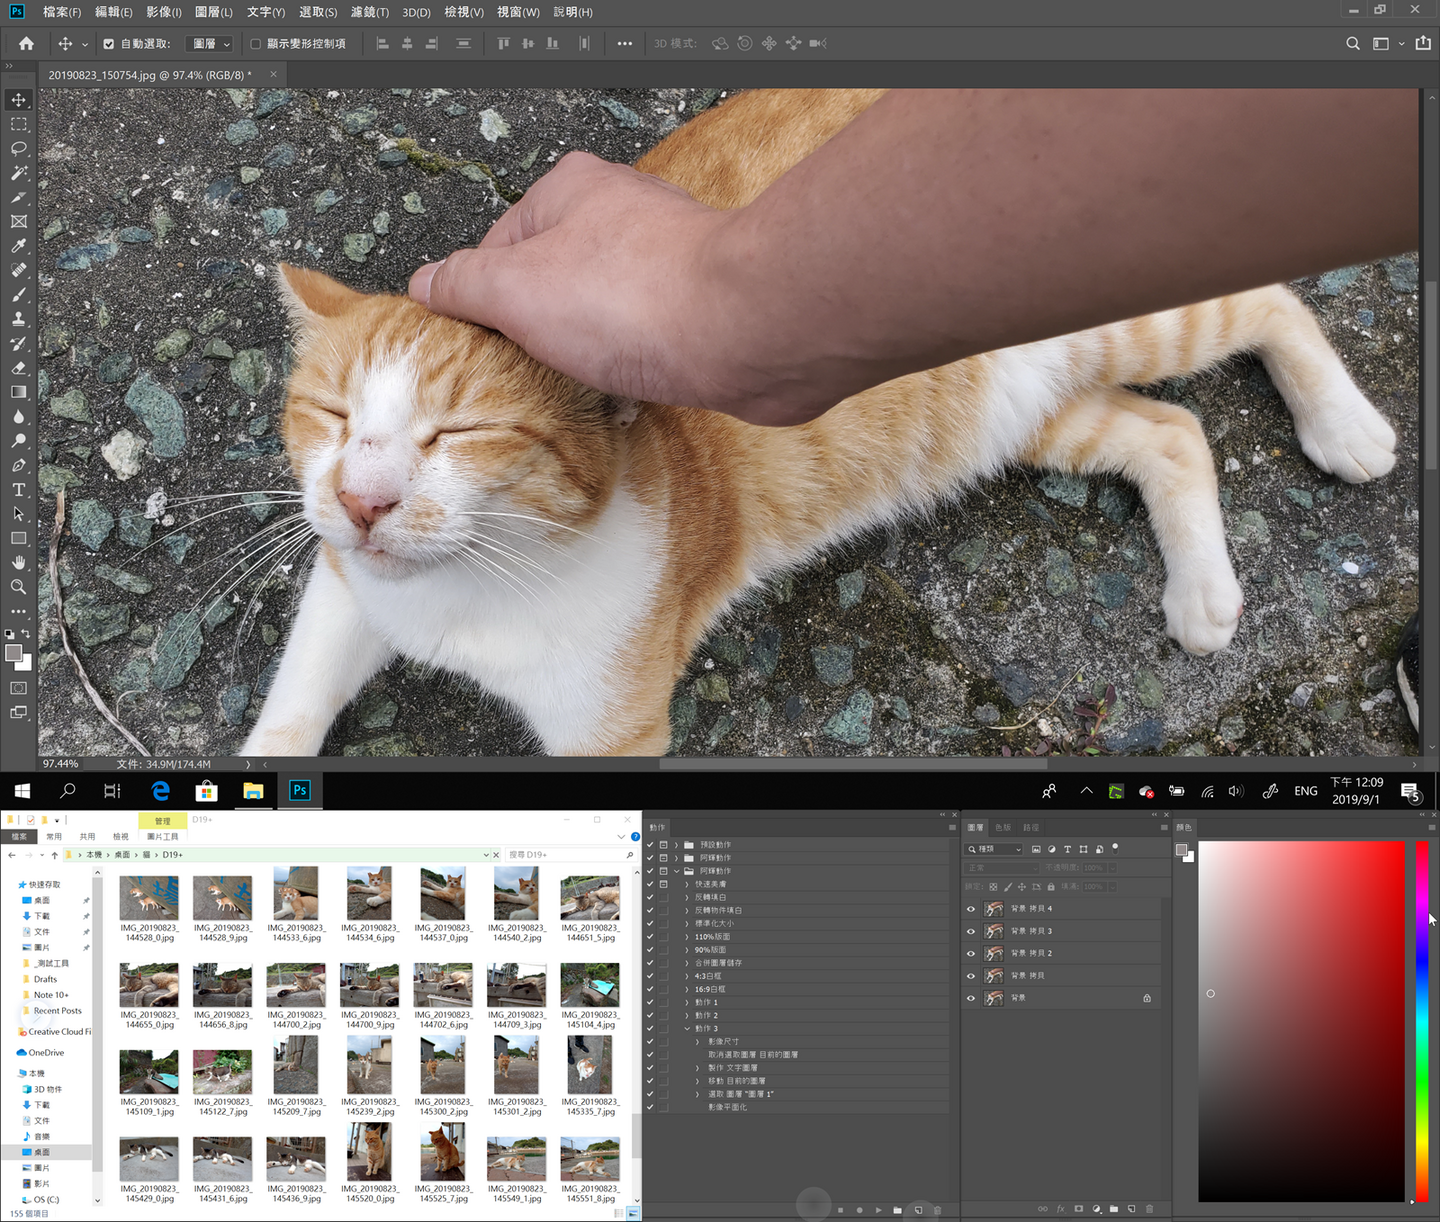Open the 圖層 auto-select dropdown

(x=211, y=44)
